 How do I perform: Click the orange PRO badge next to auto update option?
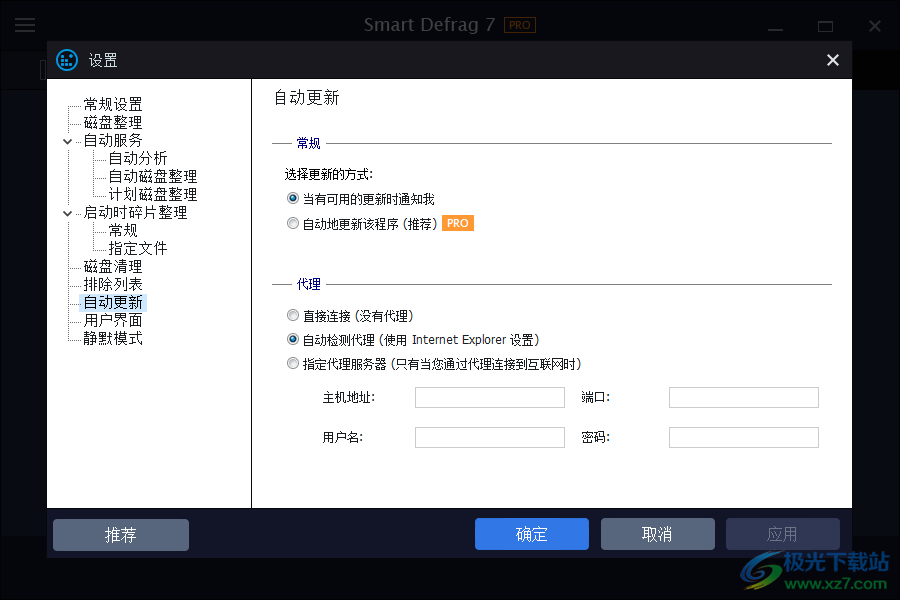pos(457,223)
